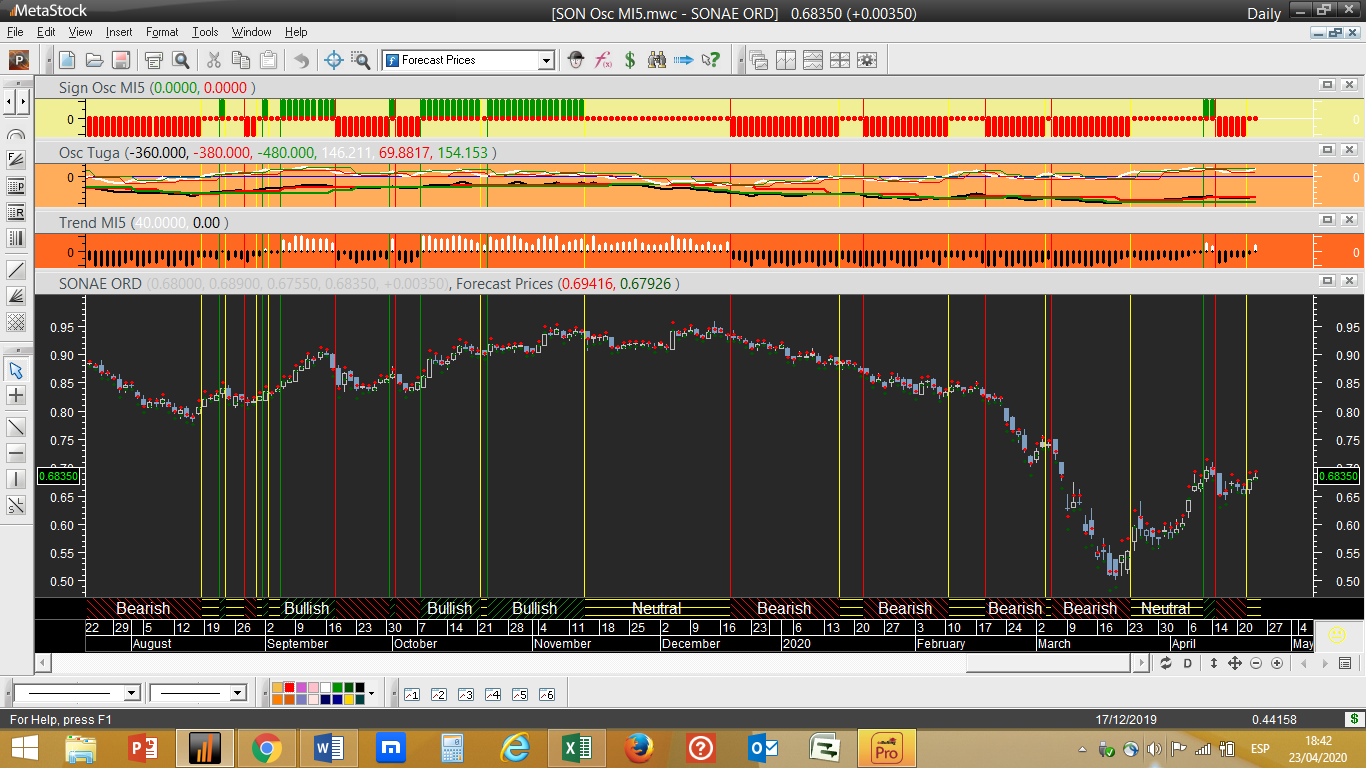Click the zoom-in plus icon below chart

(1277, 663)
